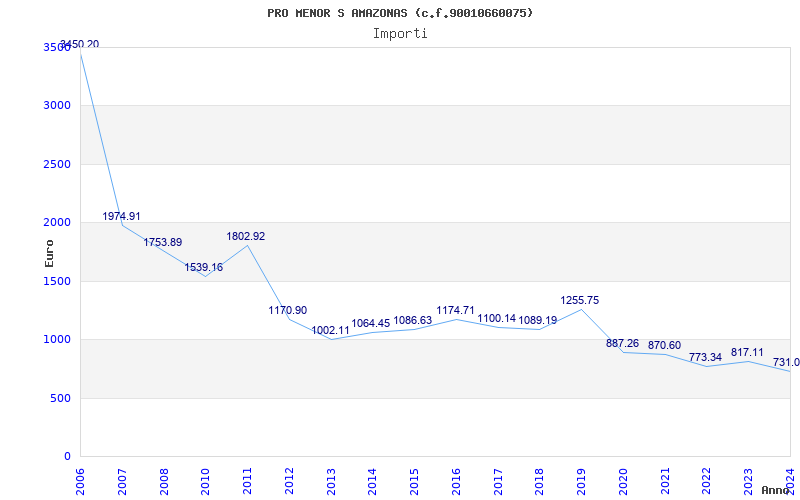Click the 2015 year label

coord(414,481)
